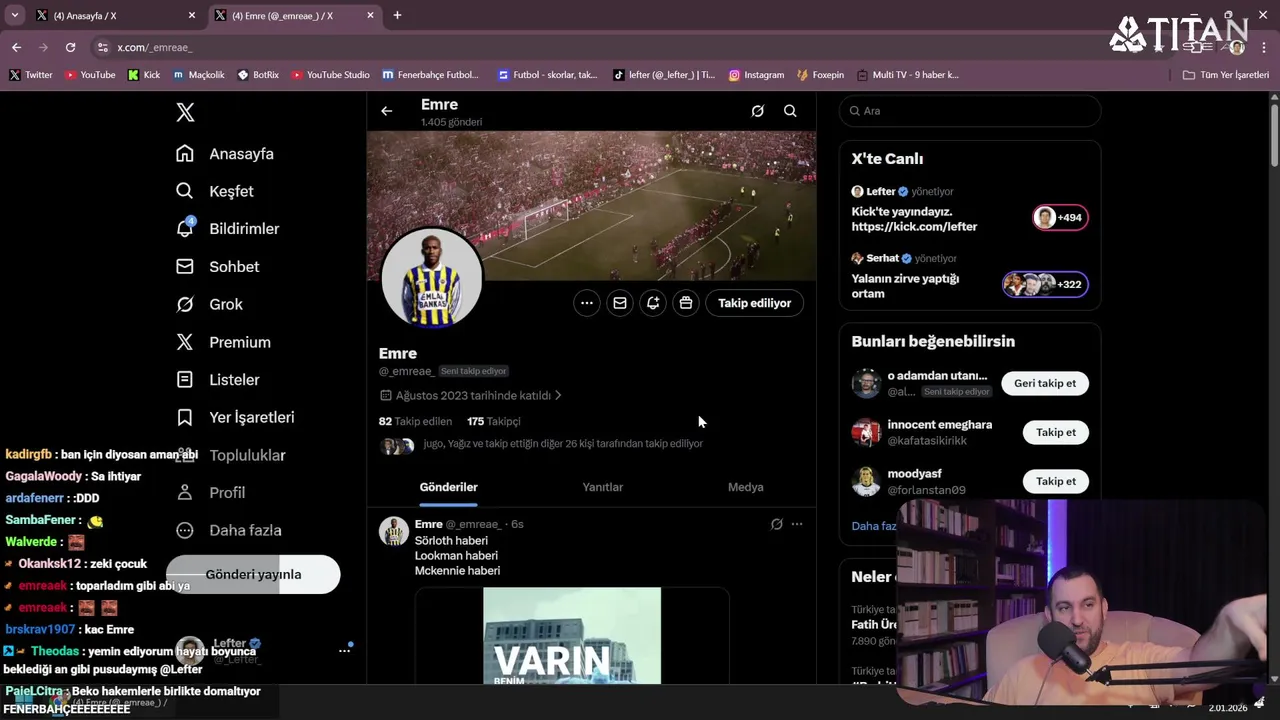Image resolution: width=1280 pixels, height=720 pixels.
Task: Open Maçkolik bookmark
Action: pyautogui.click(x=198, y=75)
